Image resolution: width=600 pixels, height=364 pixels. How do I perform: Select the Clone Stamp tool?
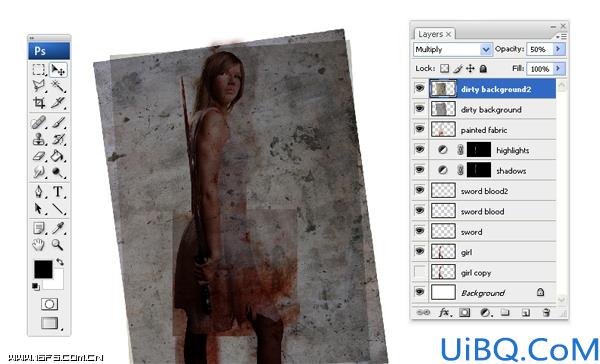(x=39, y=139)
